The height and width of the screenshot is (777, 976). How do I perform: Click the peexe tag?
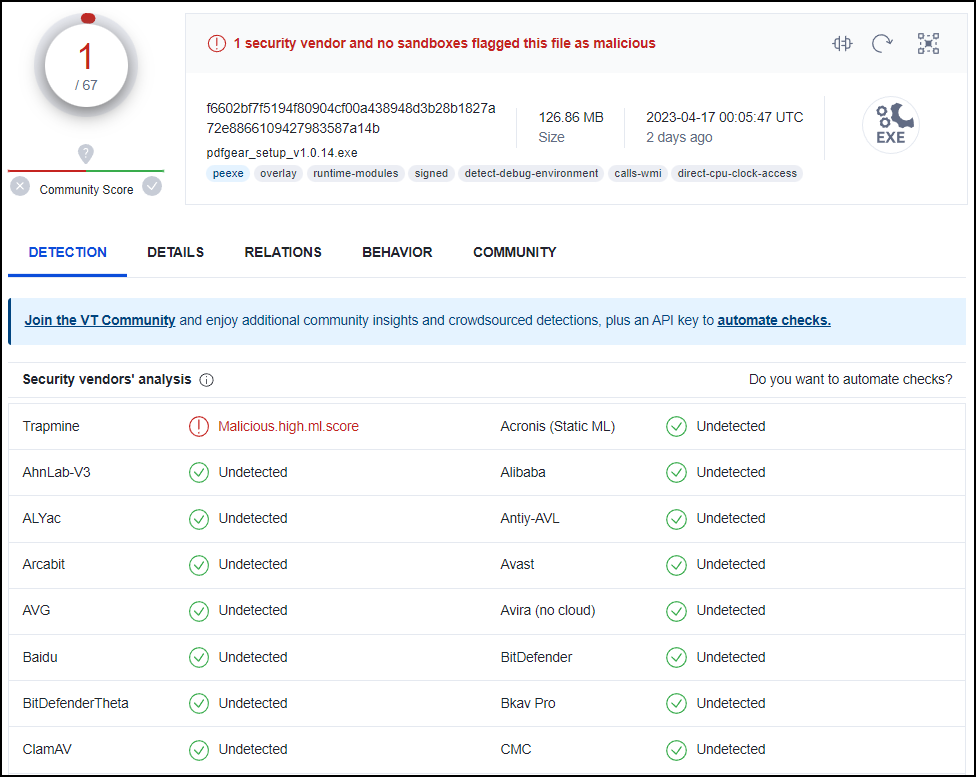(228, 173)
